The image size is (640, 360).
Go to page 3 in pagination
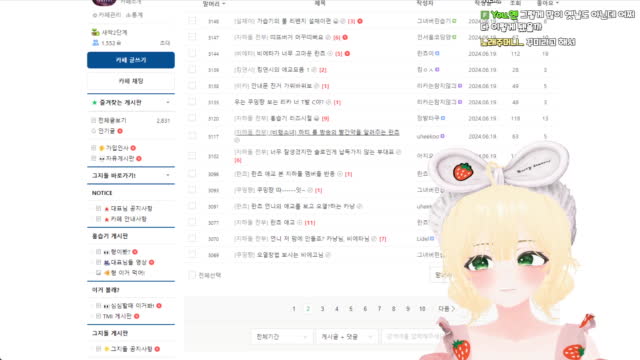(322, 309)
